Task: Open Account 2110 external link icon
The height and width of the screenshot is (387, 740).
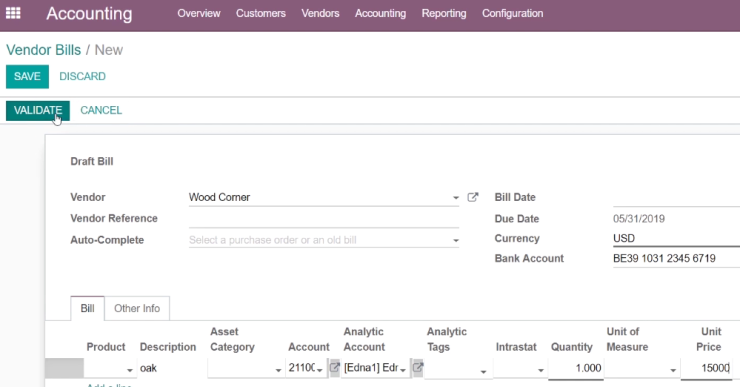Action: tap(334, 367)
